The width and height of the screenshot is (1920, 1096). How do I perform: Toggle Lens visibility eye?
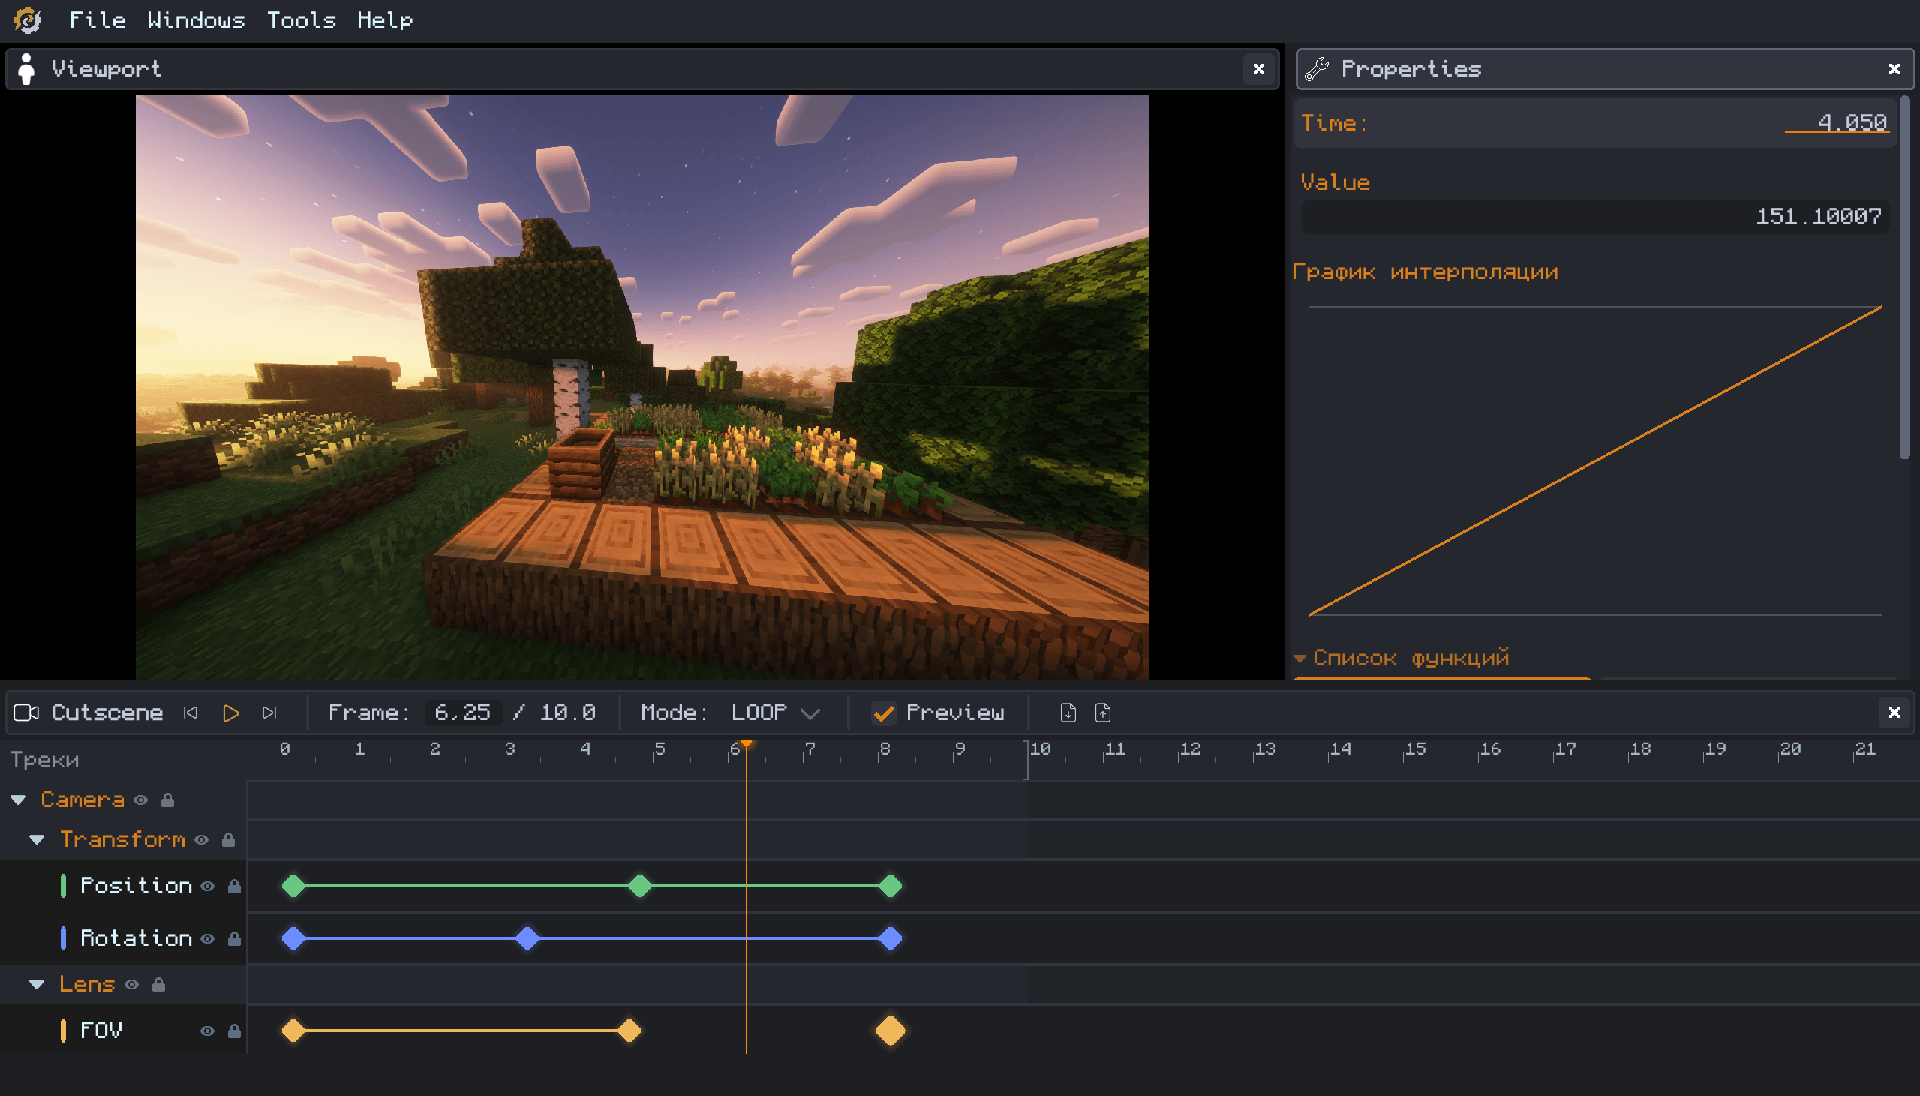coord(132,985)
